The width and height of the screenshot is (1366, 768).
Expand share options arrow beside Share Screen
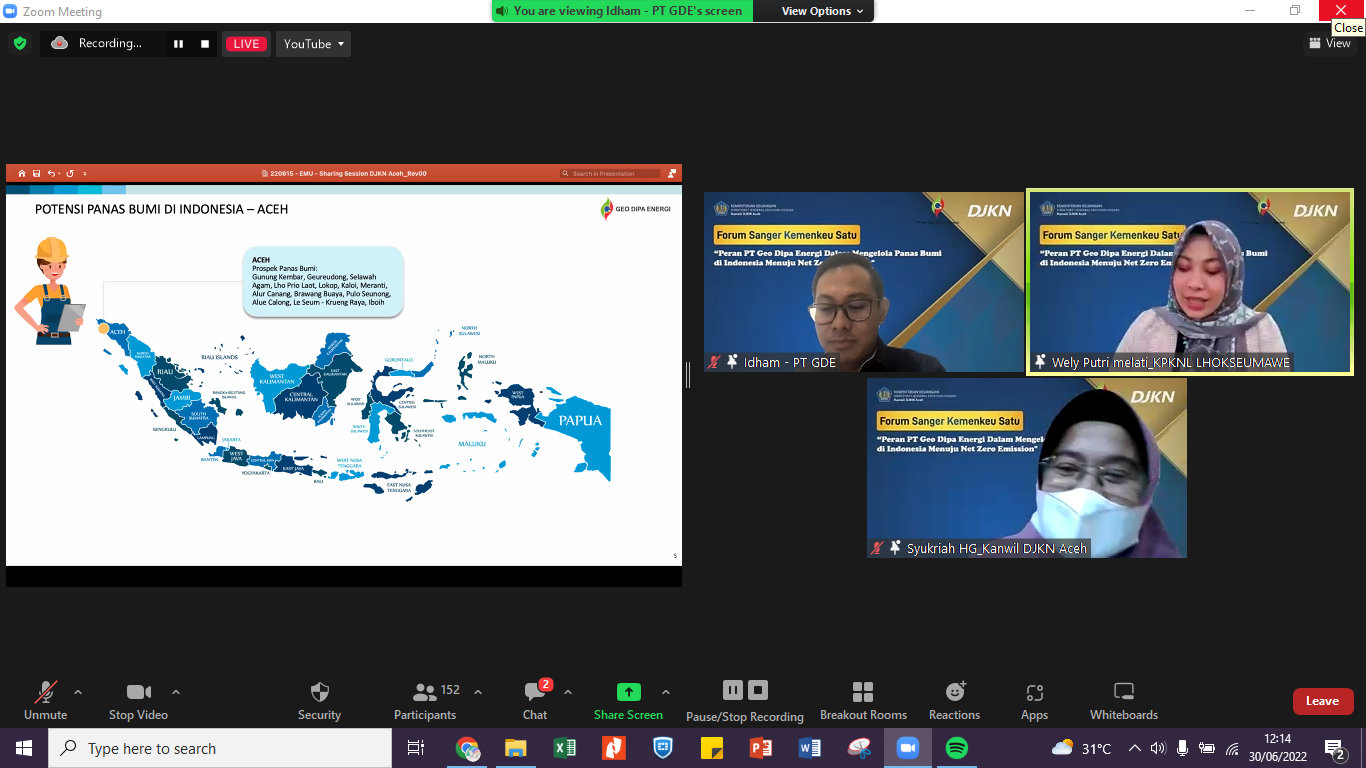coord(666,692)
